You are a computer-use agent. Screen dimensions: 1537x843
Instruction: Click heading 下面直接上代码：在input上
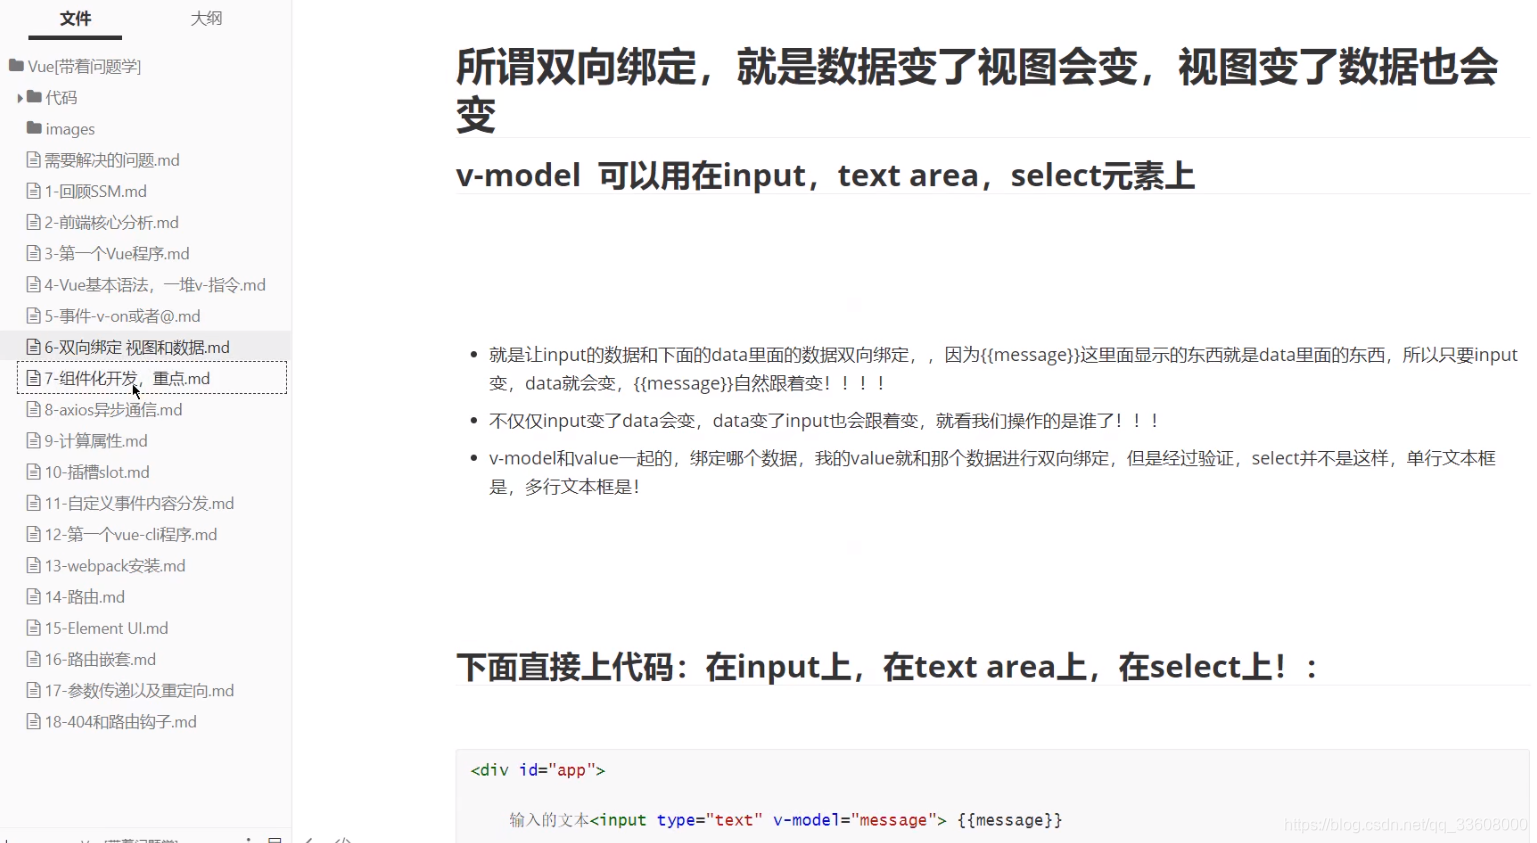pos(887,667)
